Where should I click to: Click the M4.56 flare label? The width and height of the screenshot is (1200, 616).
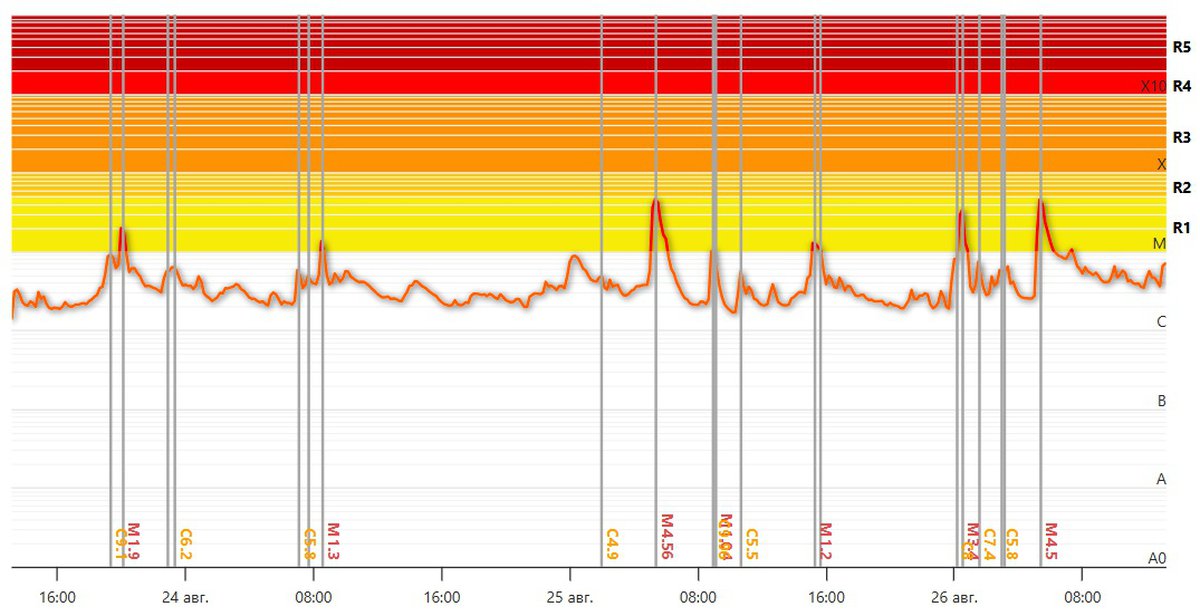point(667,537)
